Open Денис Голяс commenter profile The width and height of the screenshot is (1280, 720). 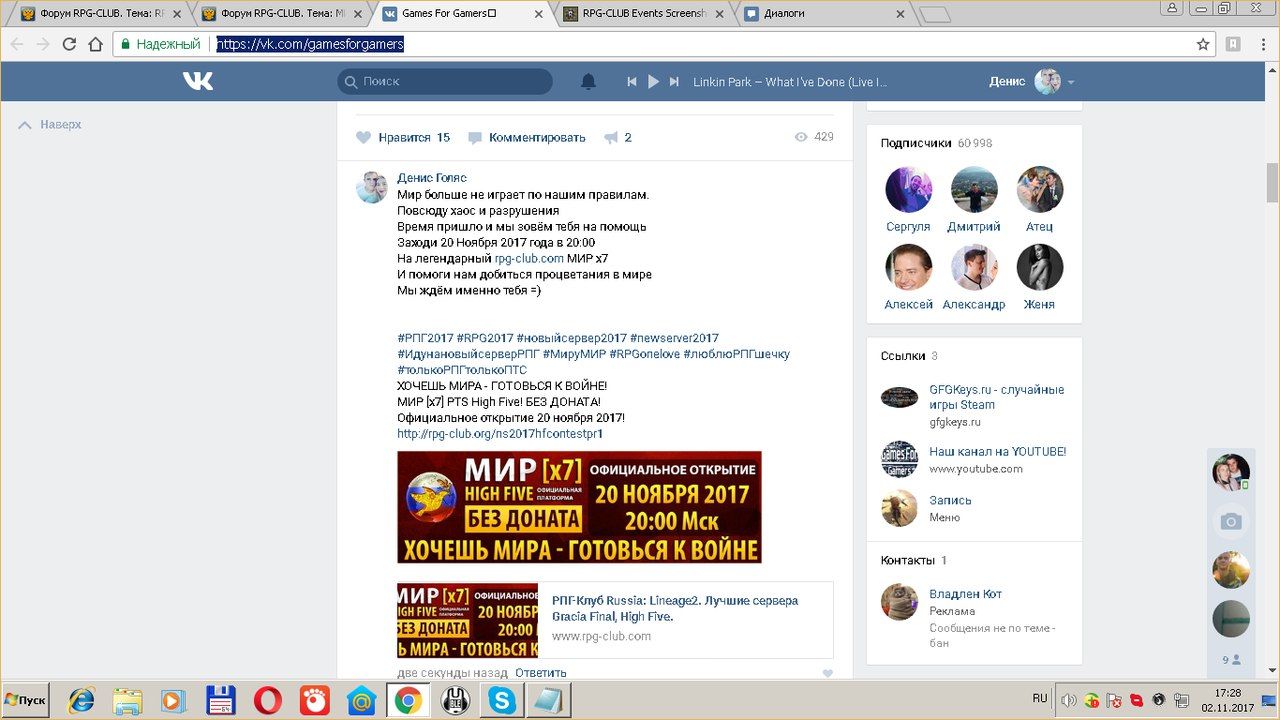pos(432,178)
